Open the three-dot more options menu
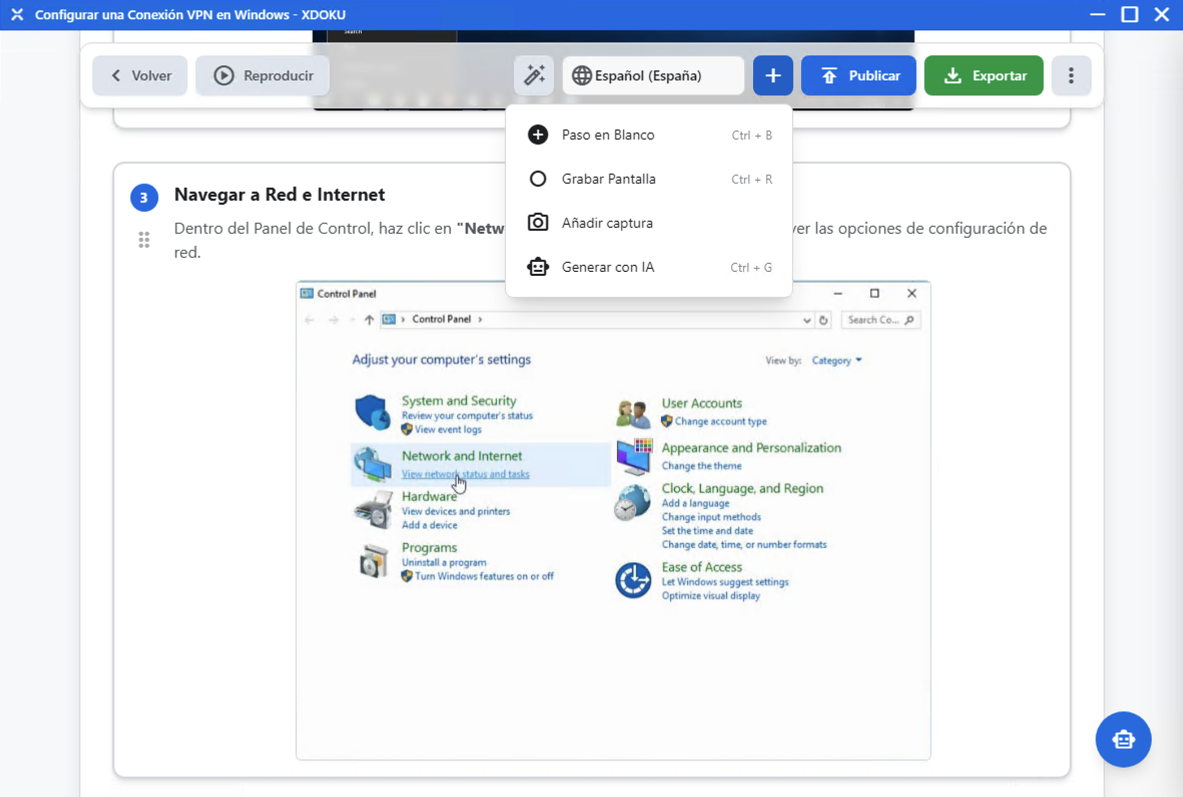The image size is (1183, 797). coord(1071,76)
